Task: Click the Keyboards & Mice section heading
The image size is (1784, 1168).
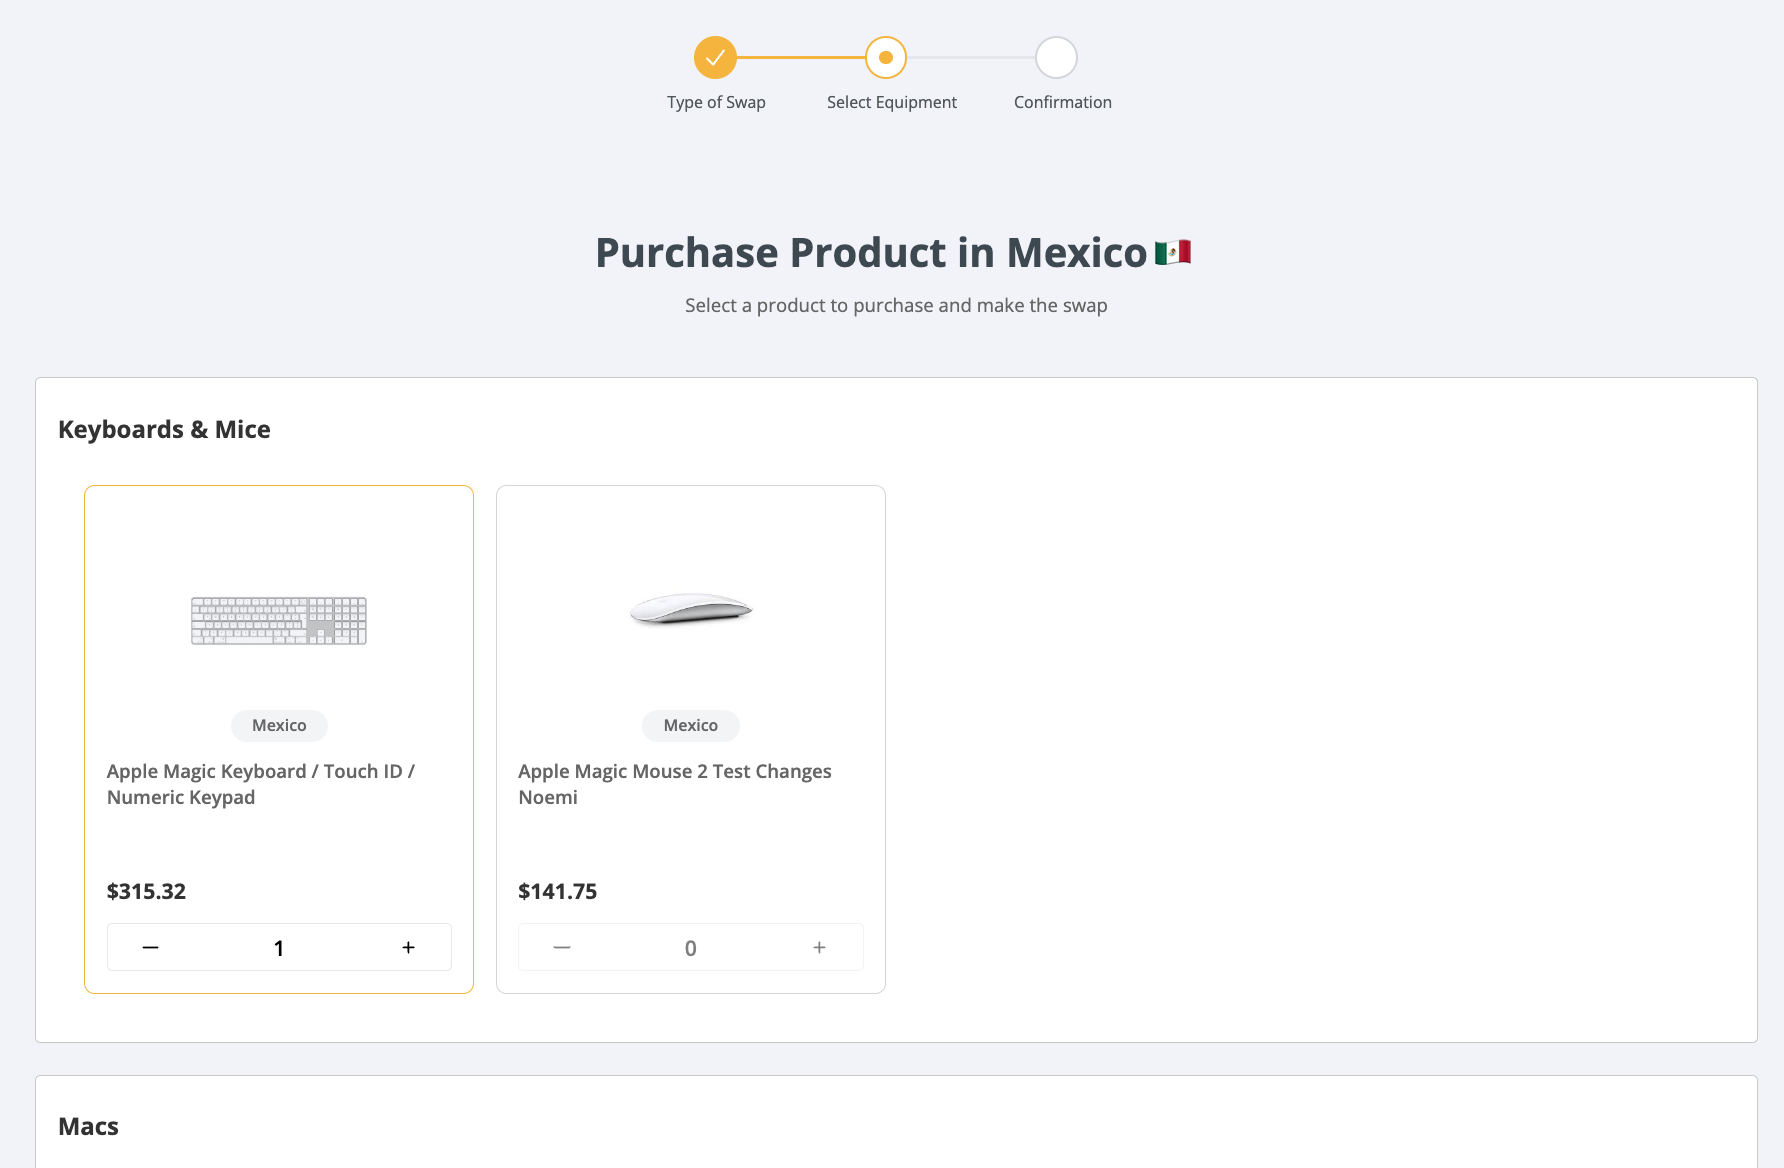Action: (164, 429)
